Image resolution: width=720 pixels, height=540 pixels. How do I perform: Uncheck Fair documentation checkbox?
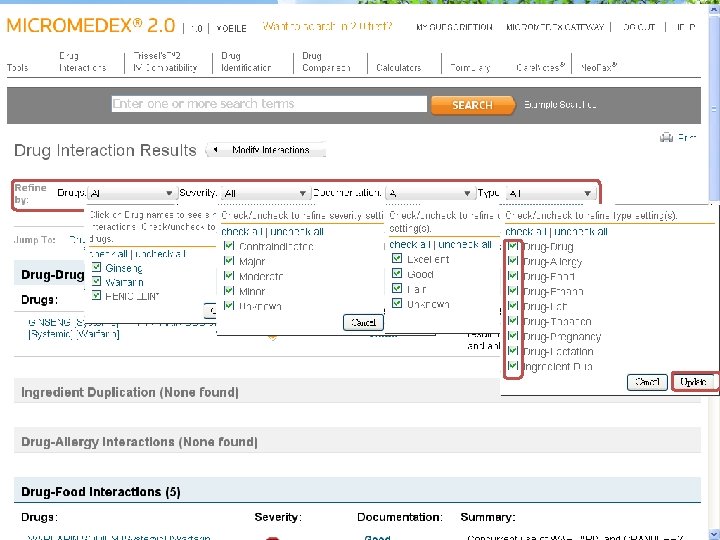(x=397, y=288)
